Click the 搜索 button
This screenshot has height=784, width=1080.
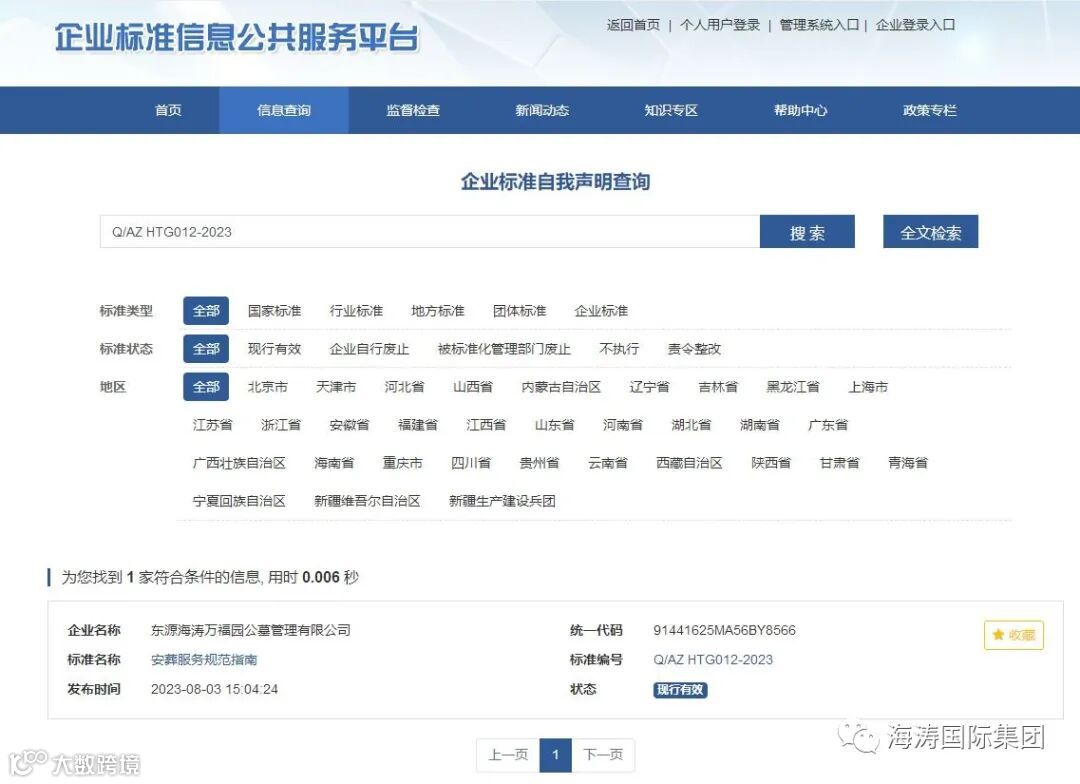click(807, 231)
